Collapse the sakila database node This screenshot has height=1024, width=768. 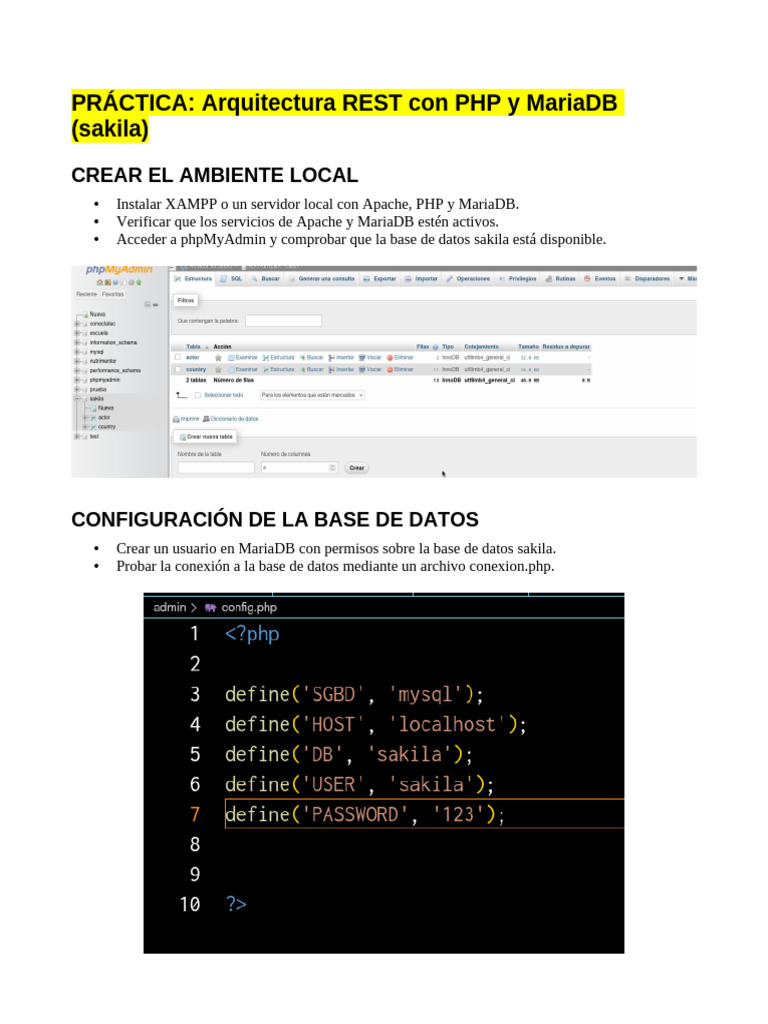coord(77,398)
